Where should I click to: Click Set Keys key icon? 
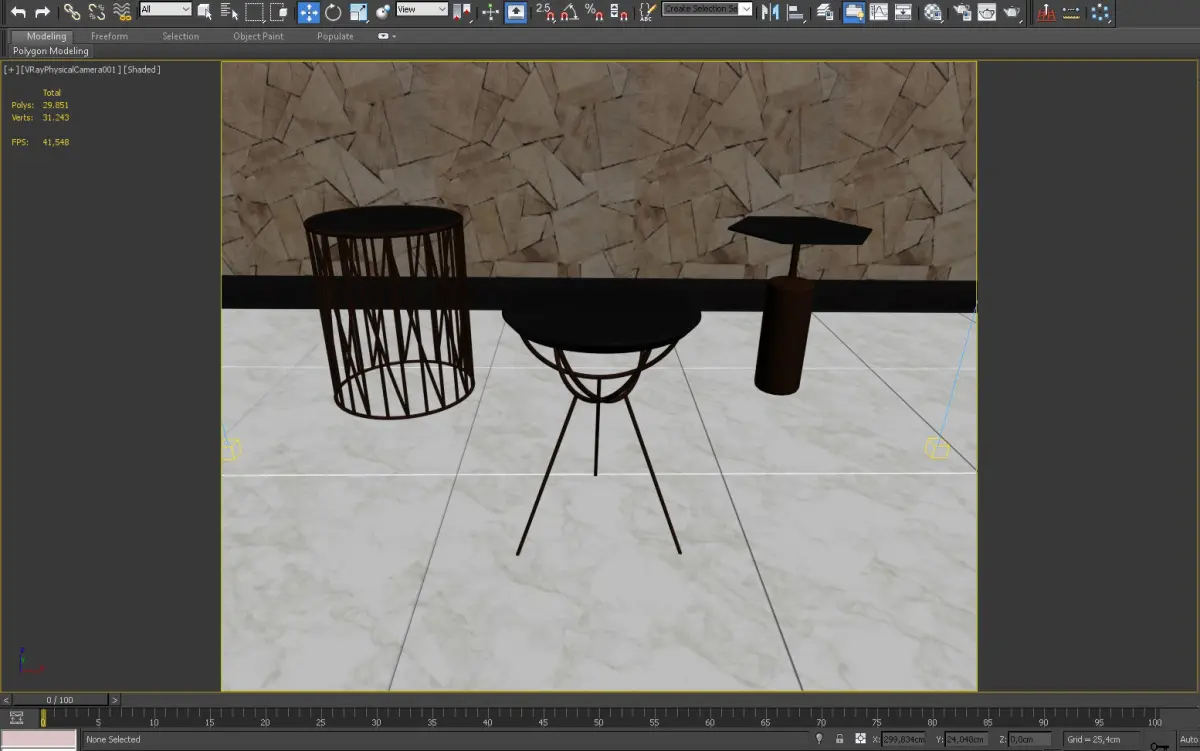(x=1159, y=744)
